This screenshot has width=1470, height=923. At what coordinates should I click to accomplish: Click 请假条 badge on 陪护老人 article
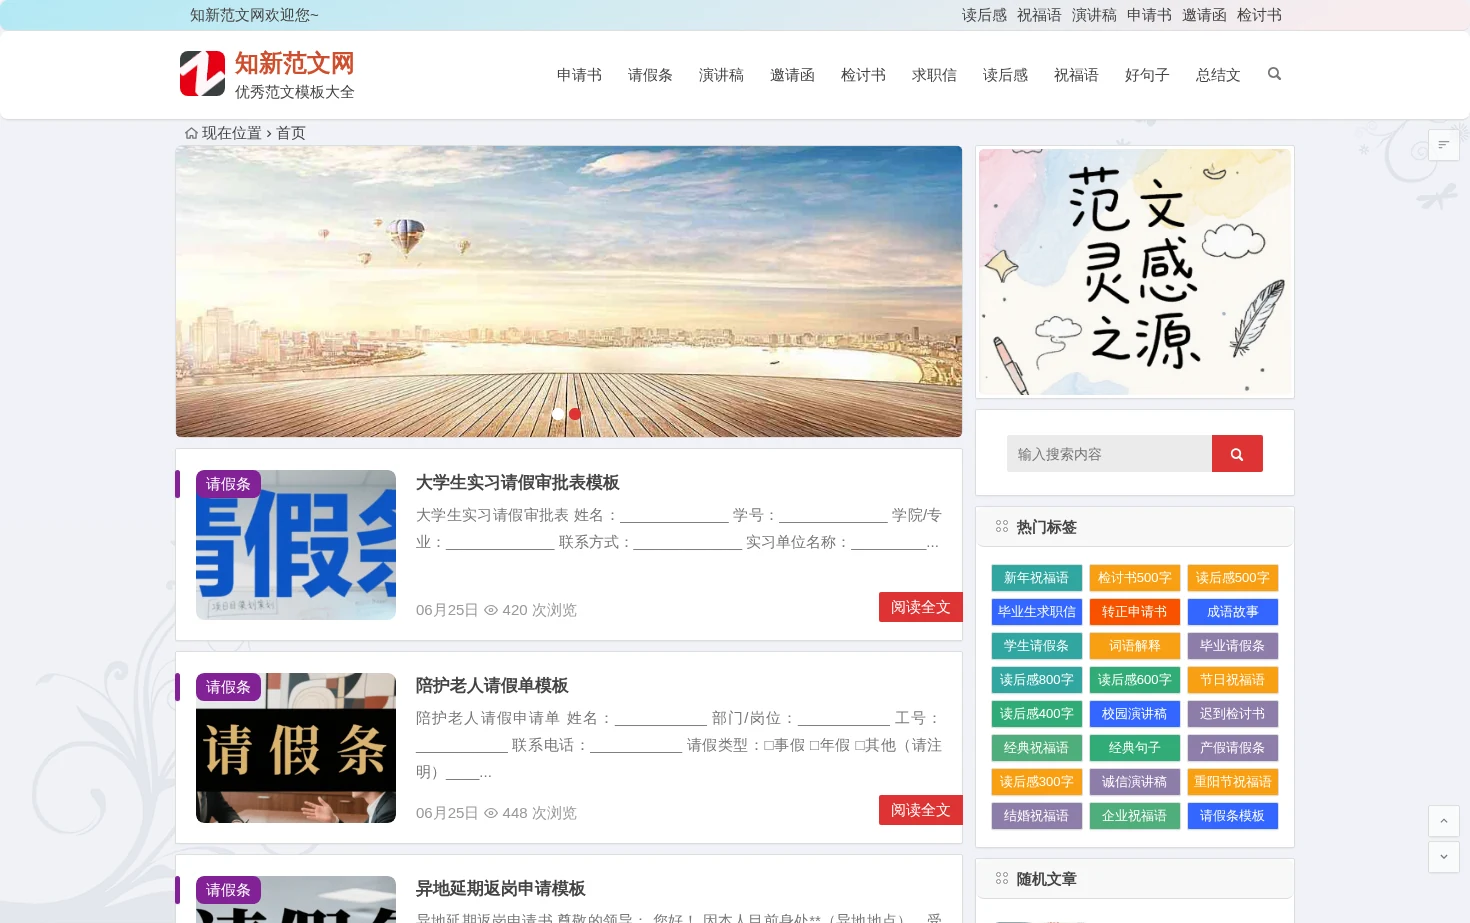228,687
